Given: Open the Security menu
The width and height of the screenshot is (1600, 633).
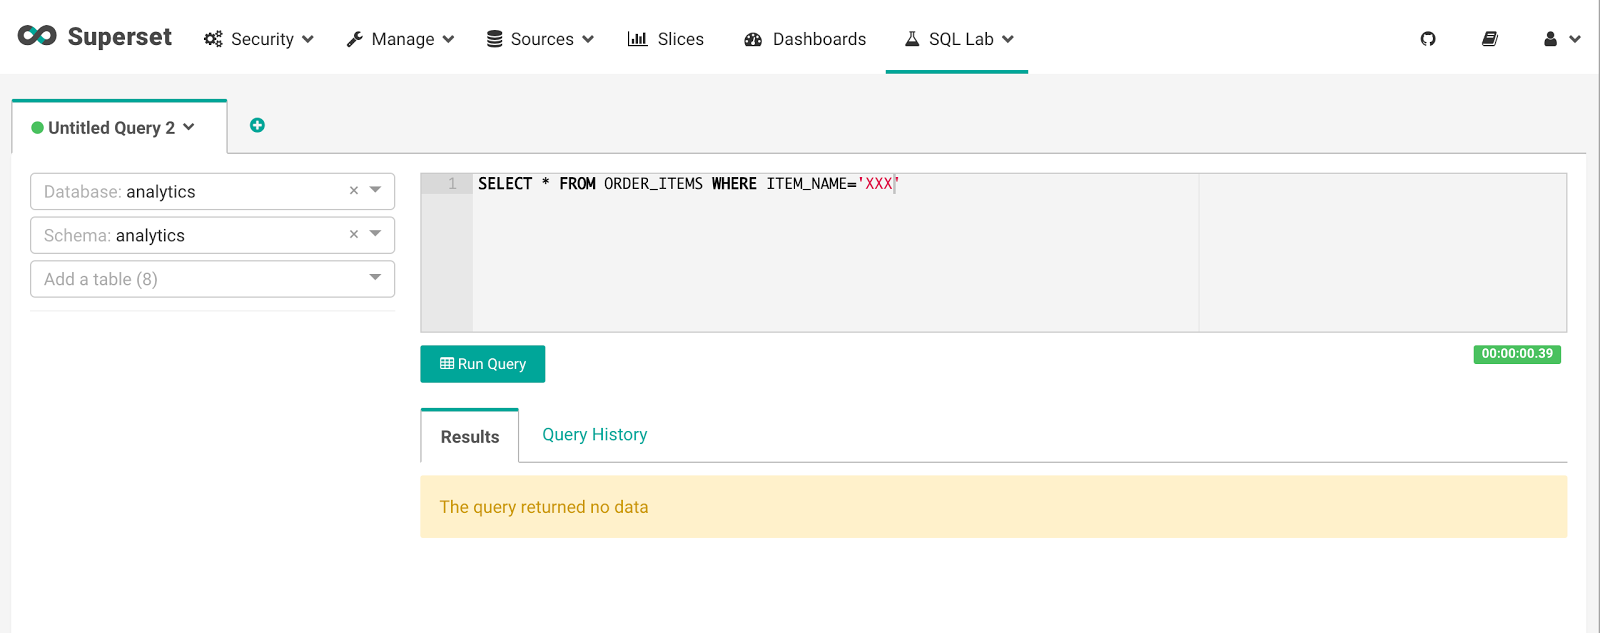Looking at the screenshot, I should (x=259, y=39).
